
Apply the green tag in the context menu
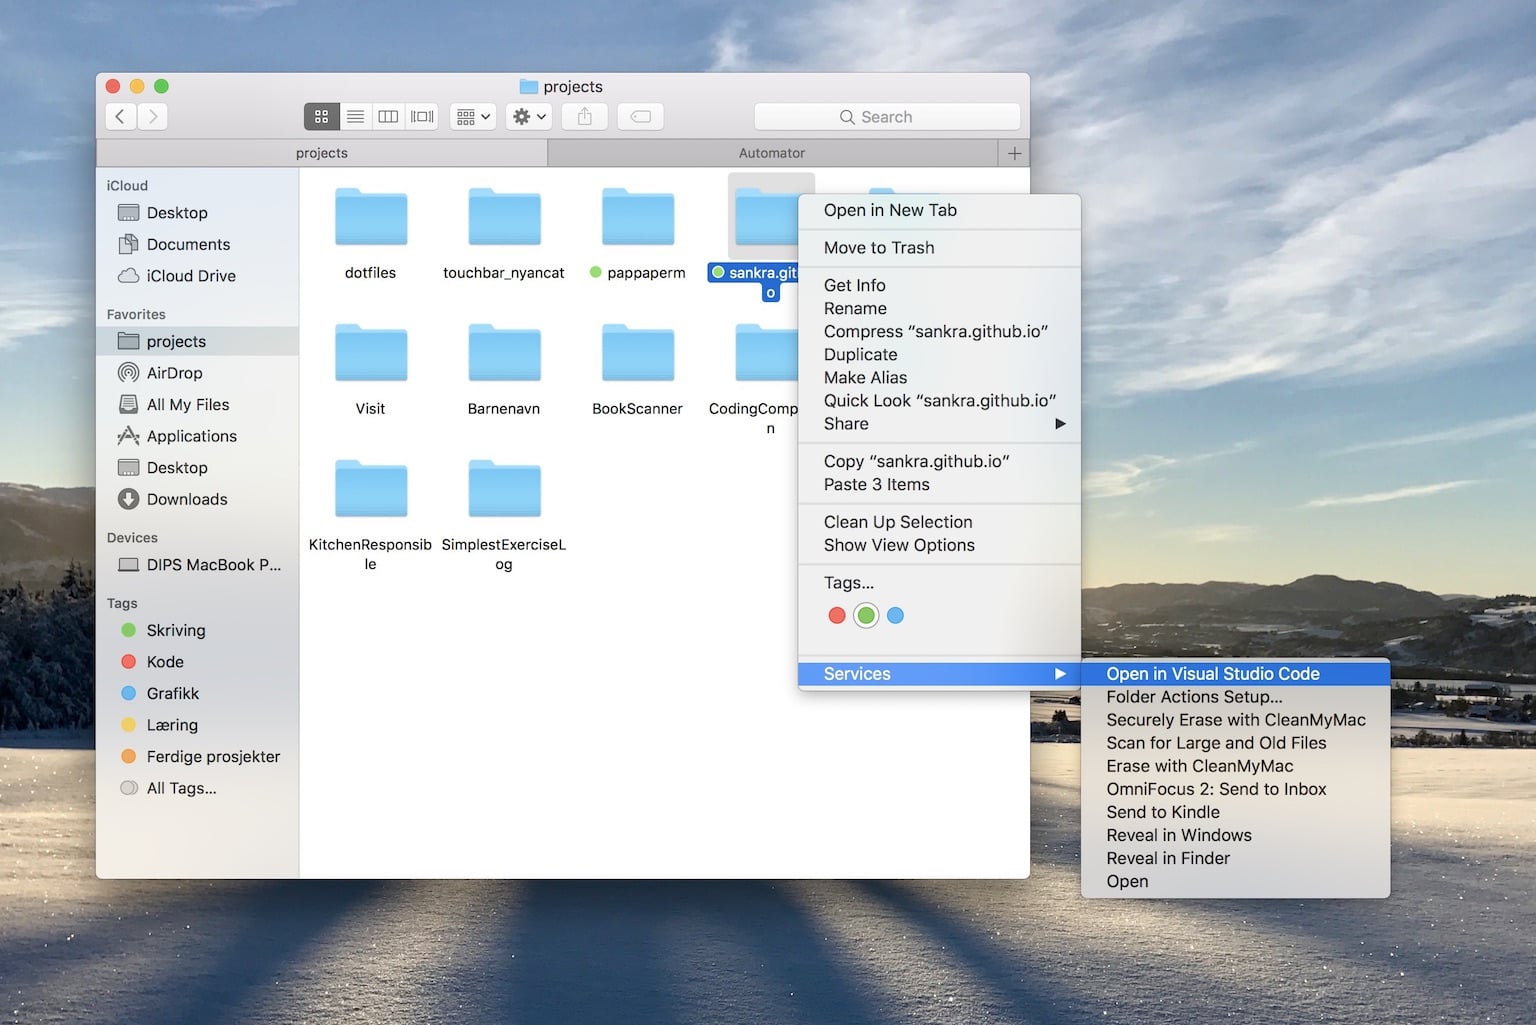(x=866, y=615)
